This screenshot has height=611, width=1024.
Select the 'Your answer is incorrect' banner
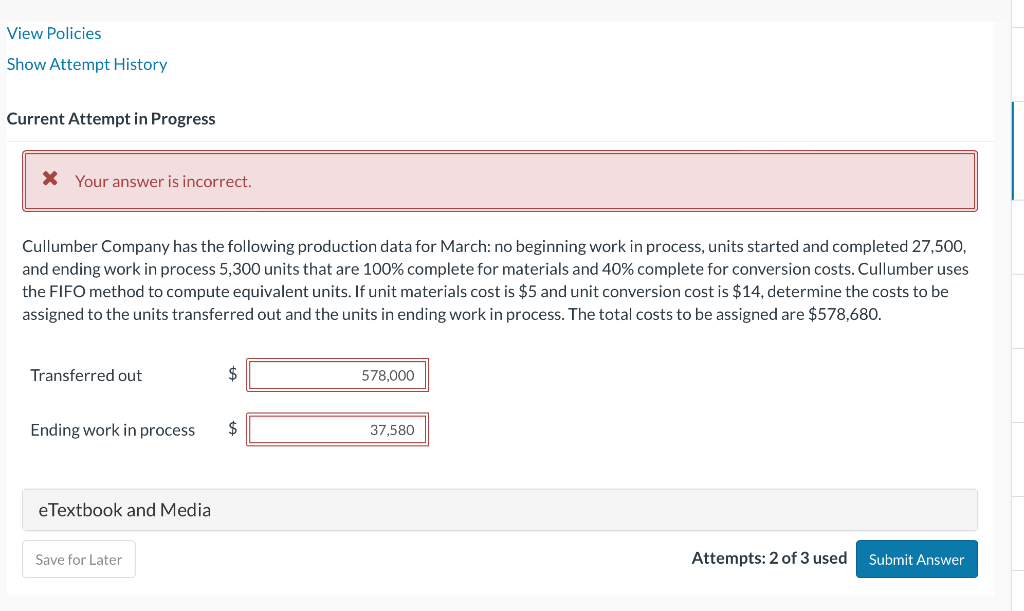500,181
